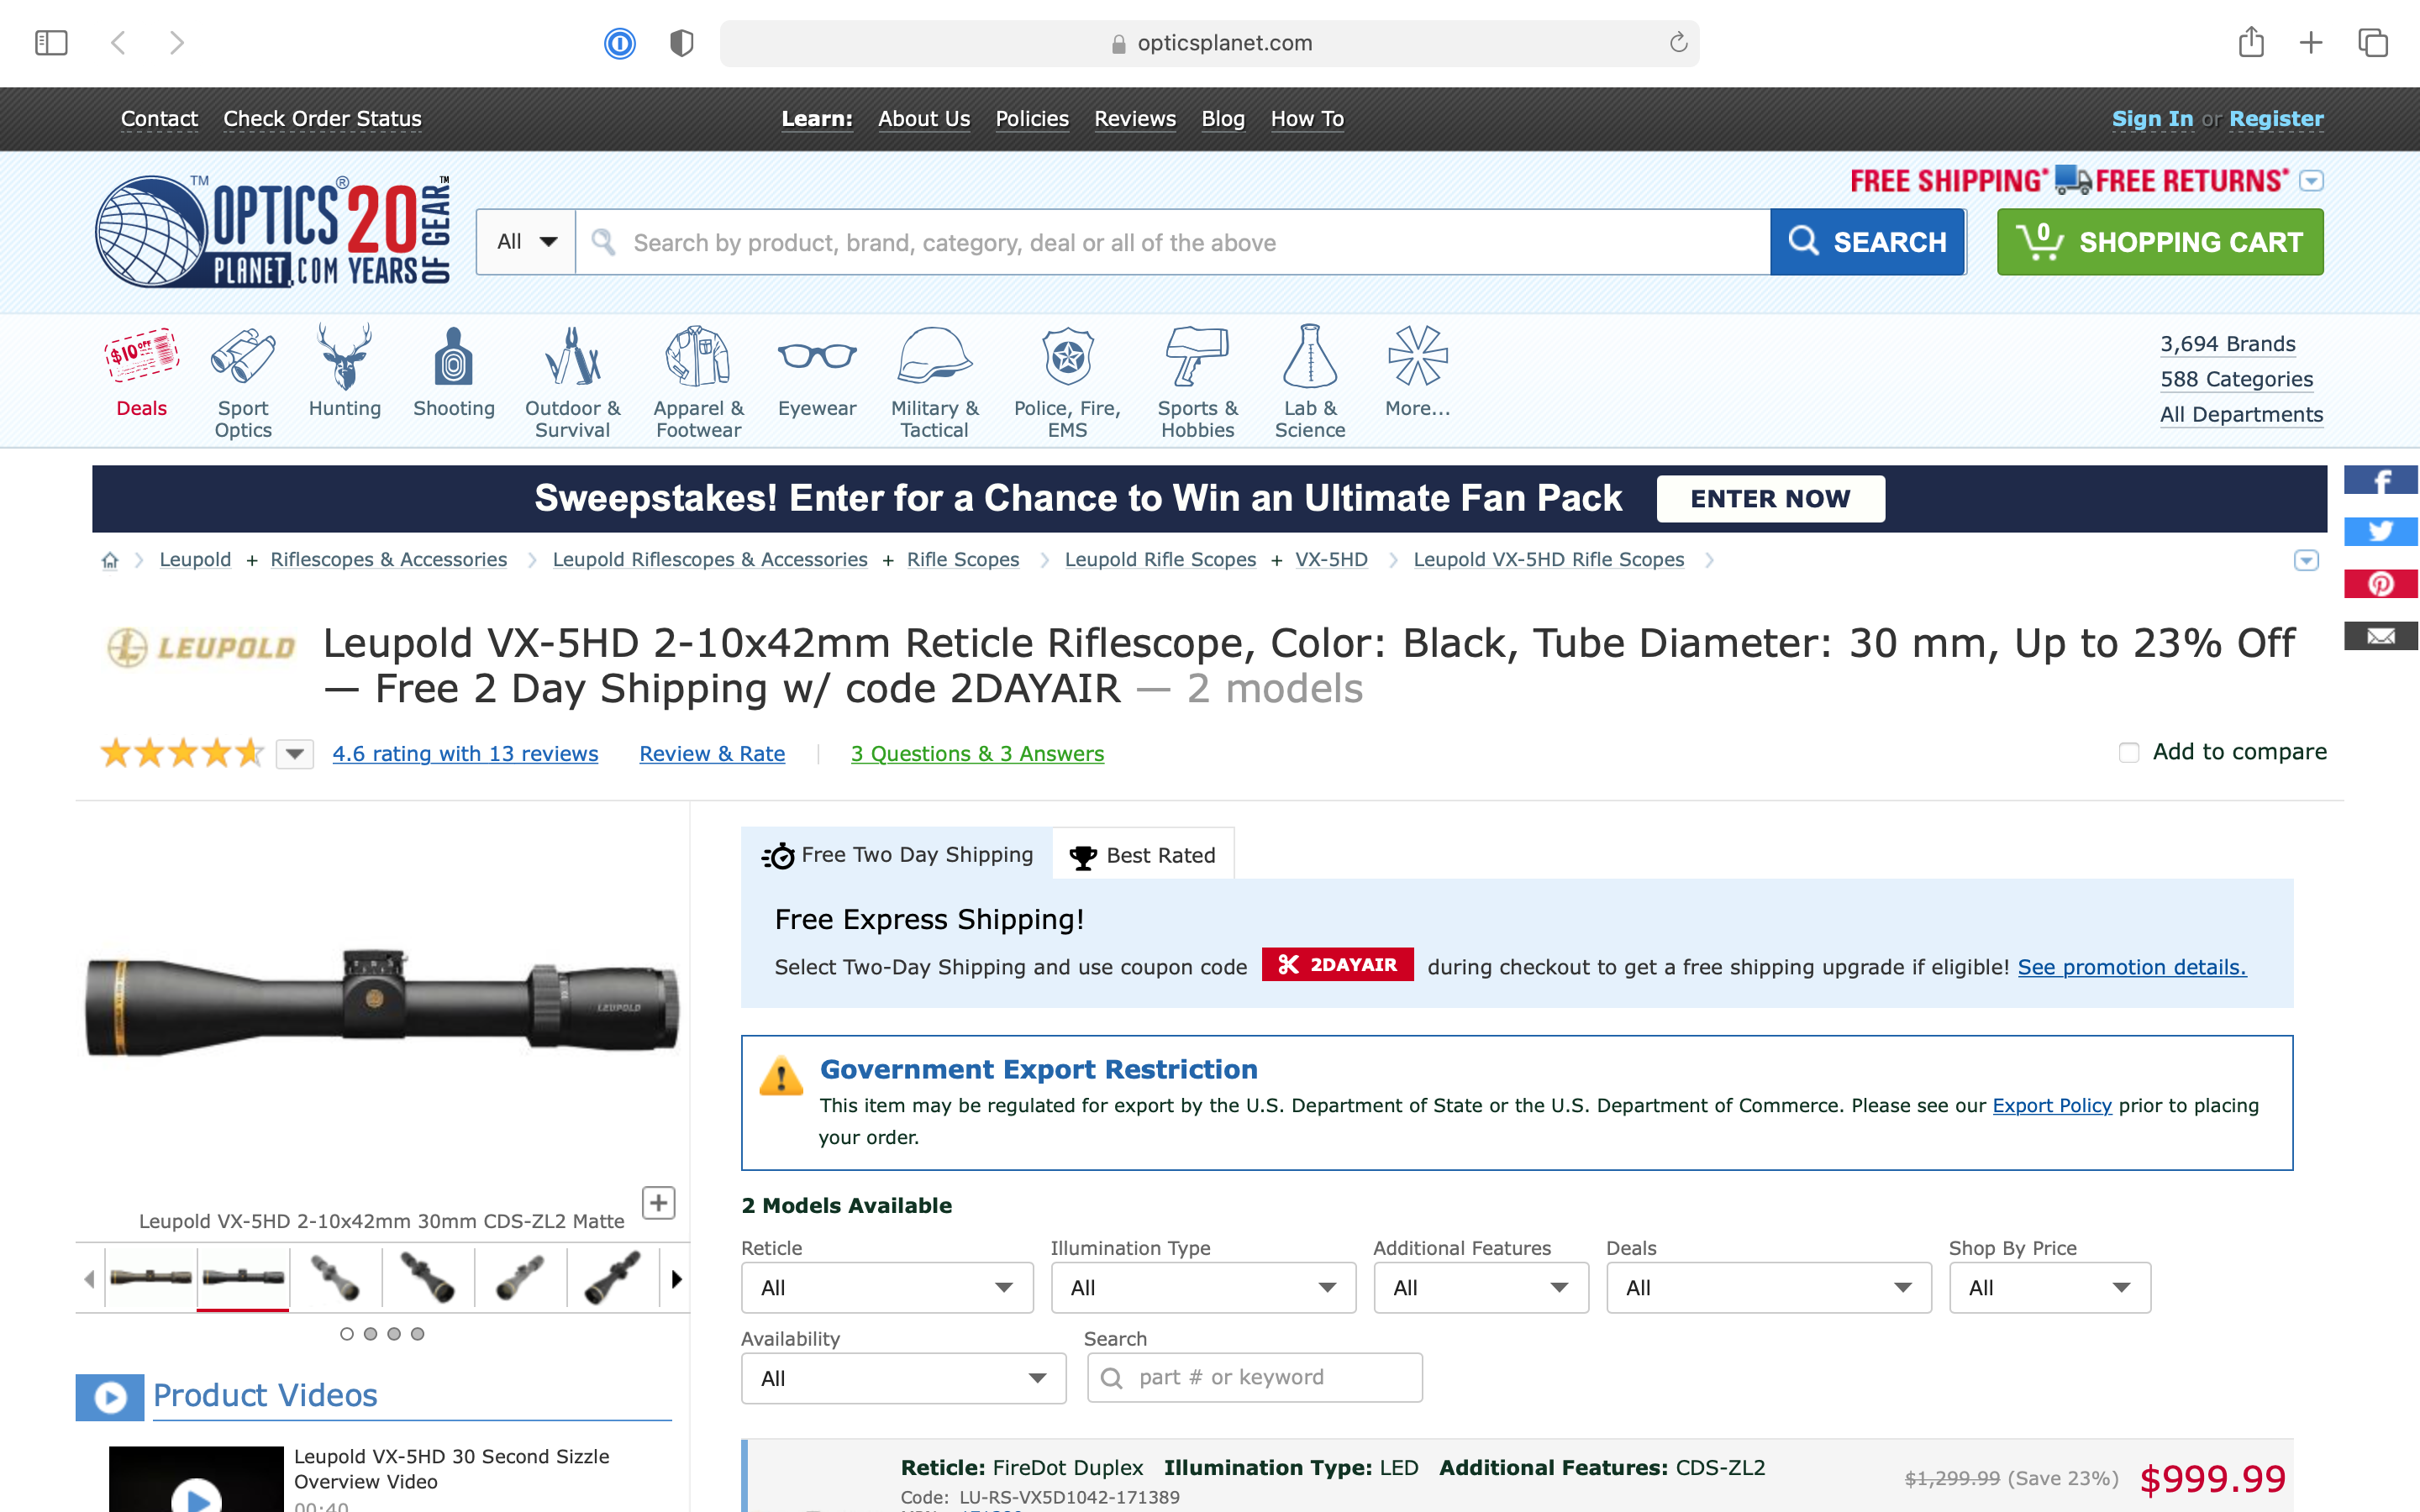Open the Sports & Hobbies category
2420x1512 pixels.
click(1197, 382)
